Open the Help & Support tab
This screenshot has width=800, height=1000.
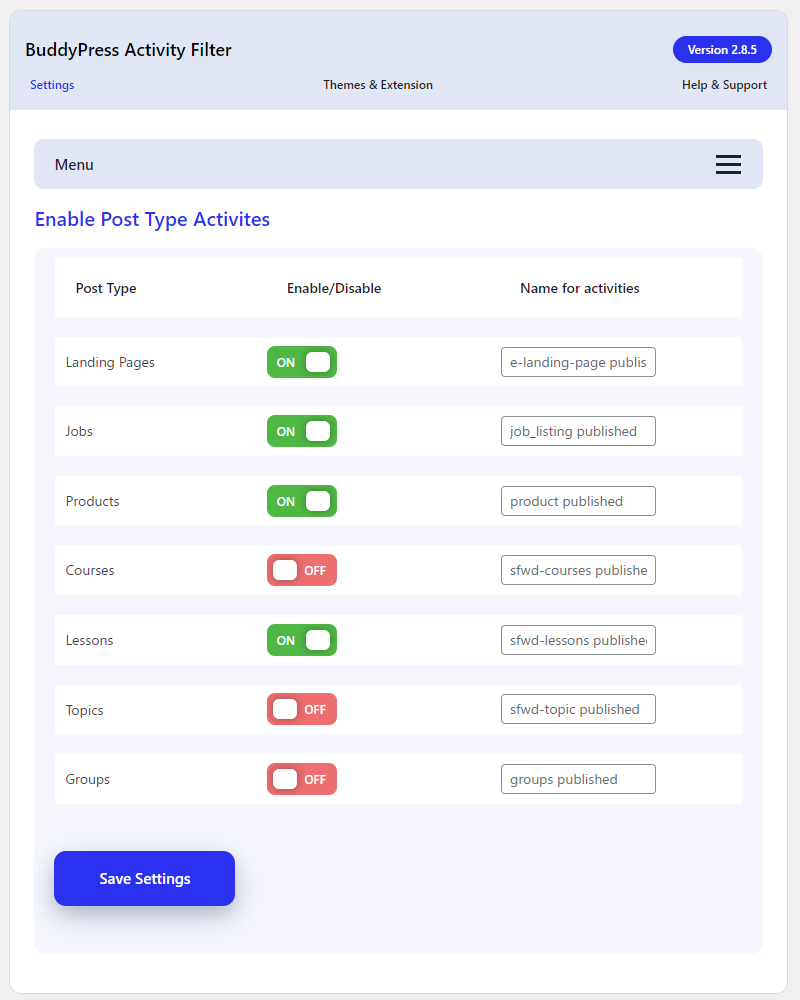724,85
